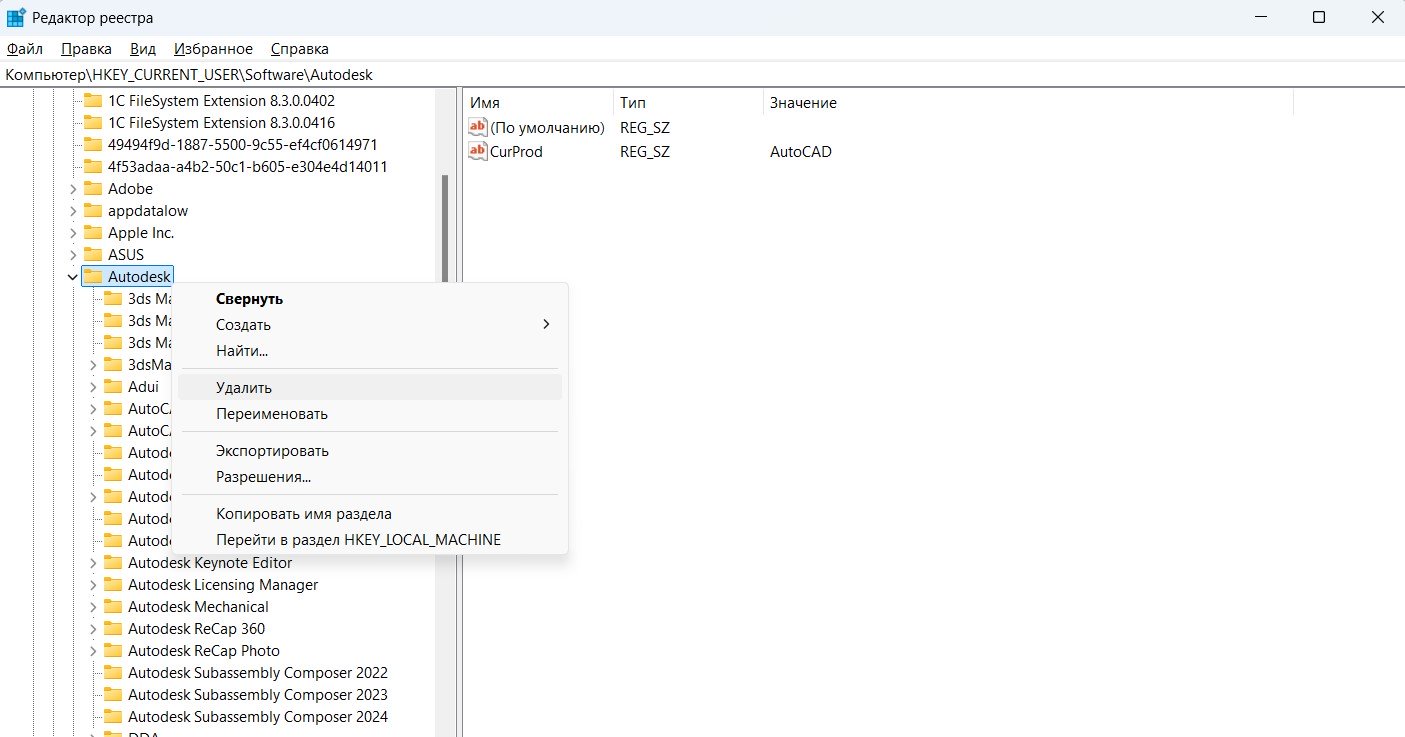
Task: Click the registry path address bar
Action: tap(702, 75)
